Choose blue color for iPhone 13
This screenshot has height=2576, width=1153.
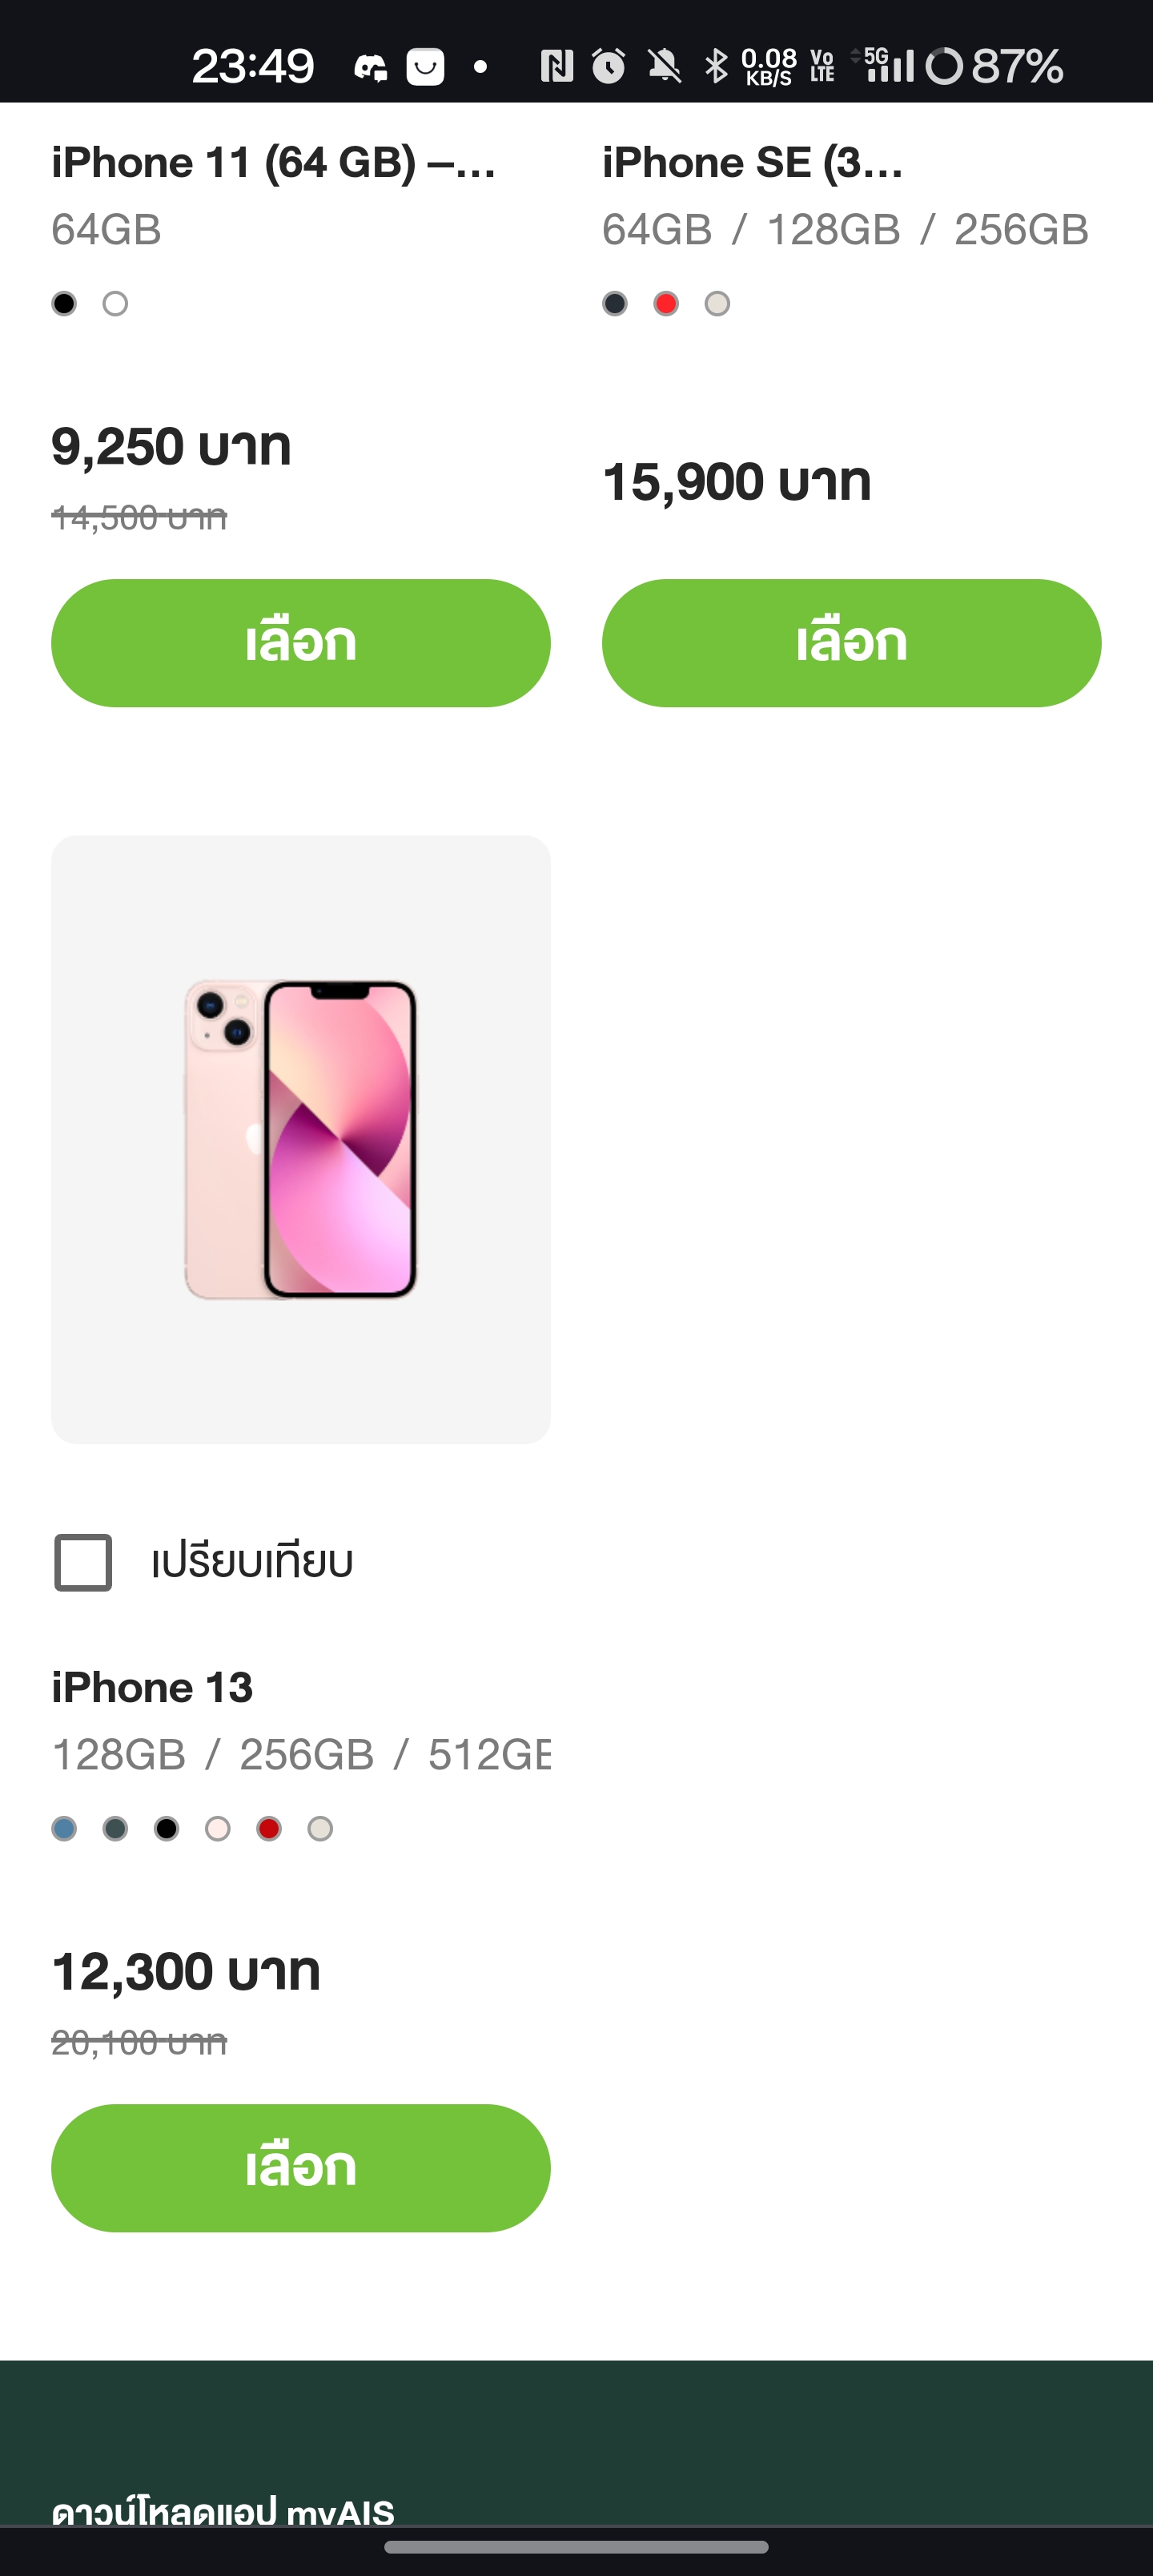coord(64,1829)
